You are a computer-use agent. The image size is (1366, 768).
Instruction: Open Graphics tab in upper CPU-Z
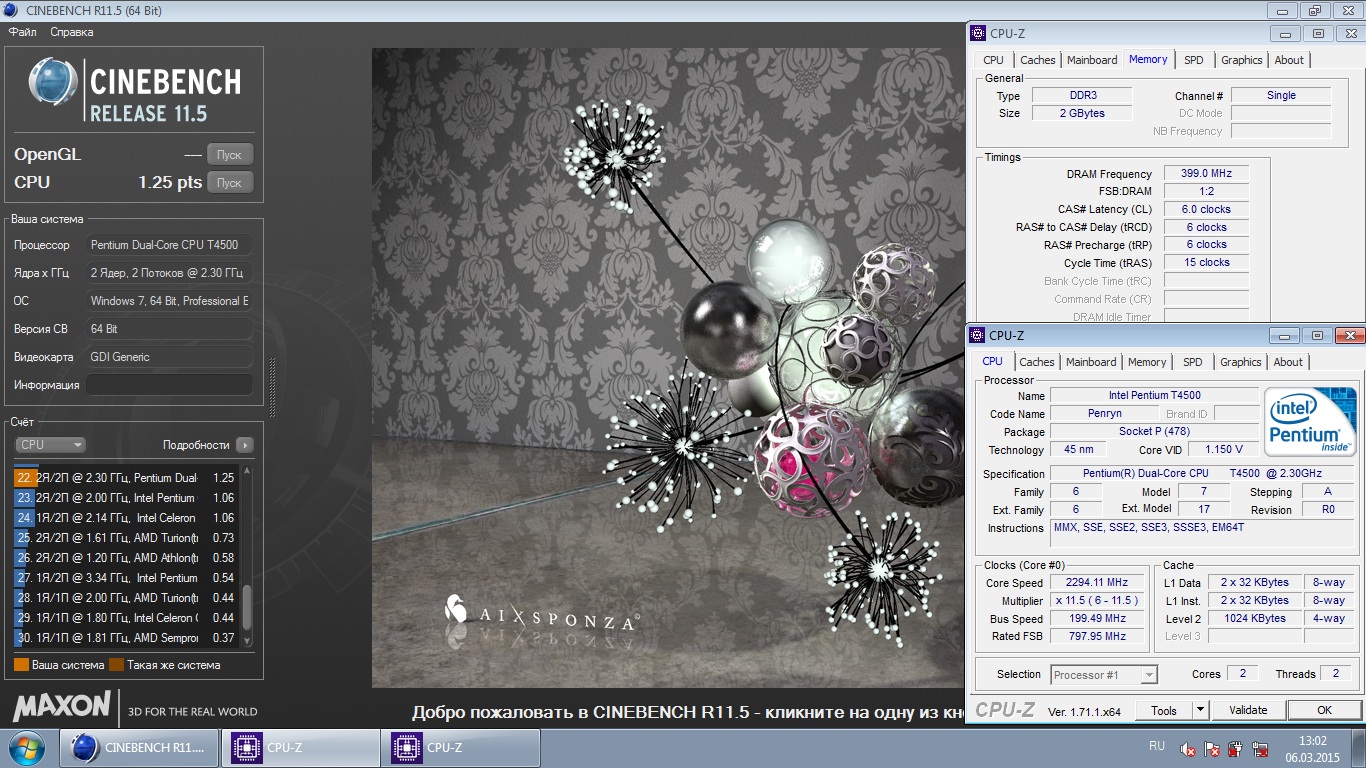pos(1242,60)
